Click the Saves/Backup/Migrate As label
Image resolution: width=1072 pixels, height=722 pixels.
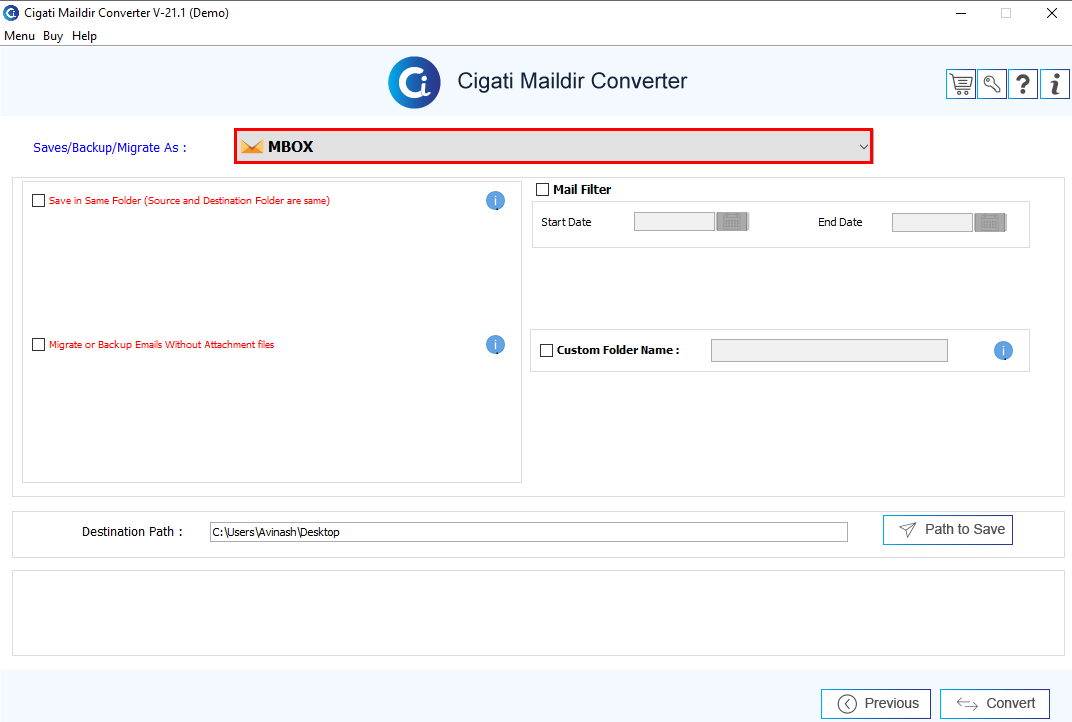point(109,148)
